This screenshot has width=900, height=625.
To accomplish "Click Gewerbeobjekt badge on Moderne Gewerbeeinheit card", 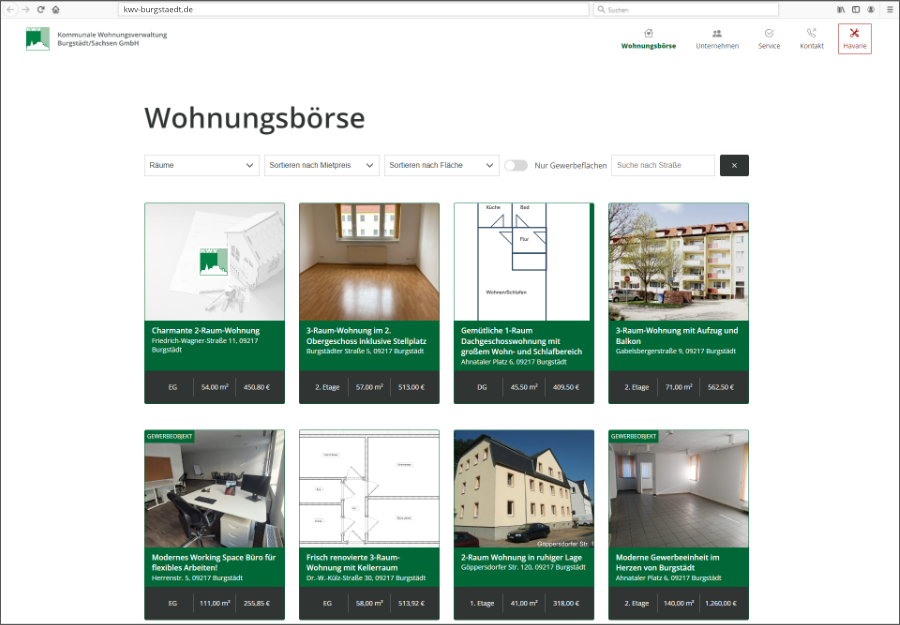I will point(633,436).
